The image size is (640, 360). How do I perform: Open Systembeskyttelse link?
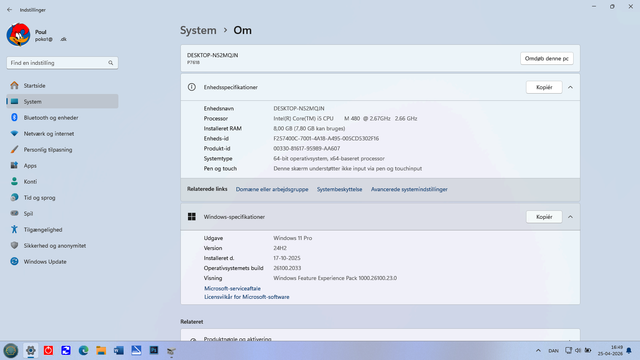(339, 189)
